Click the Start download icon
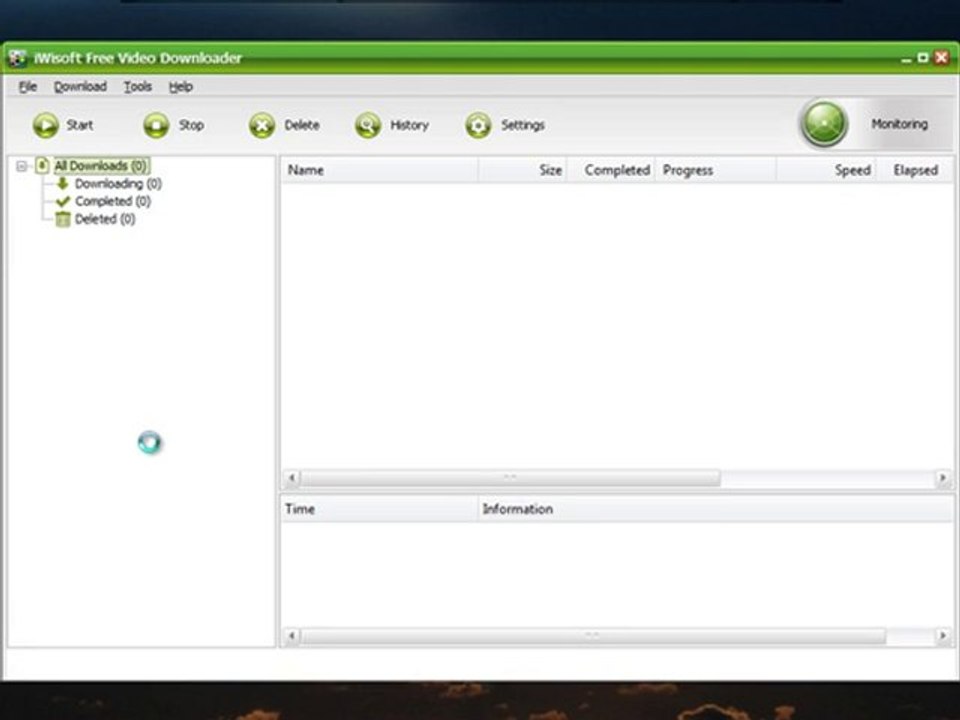This screenshot has height=720, width=960. [46, 126]
